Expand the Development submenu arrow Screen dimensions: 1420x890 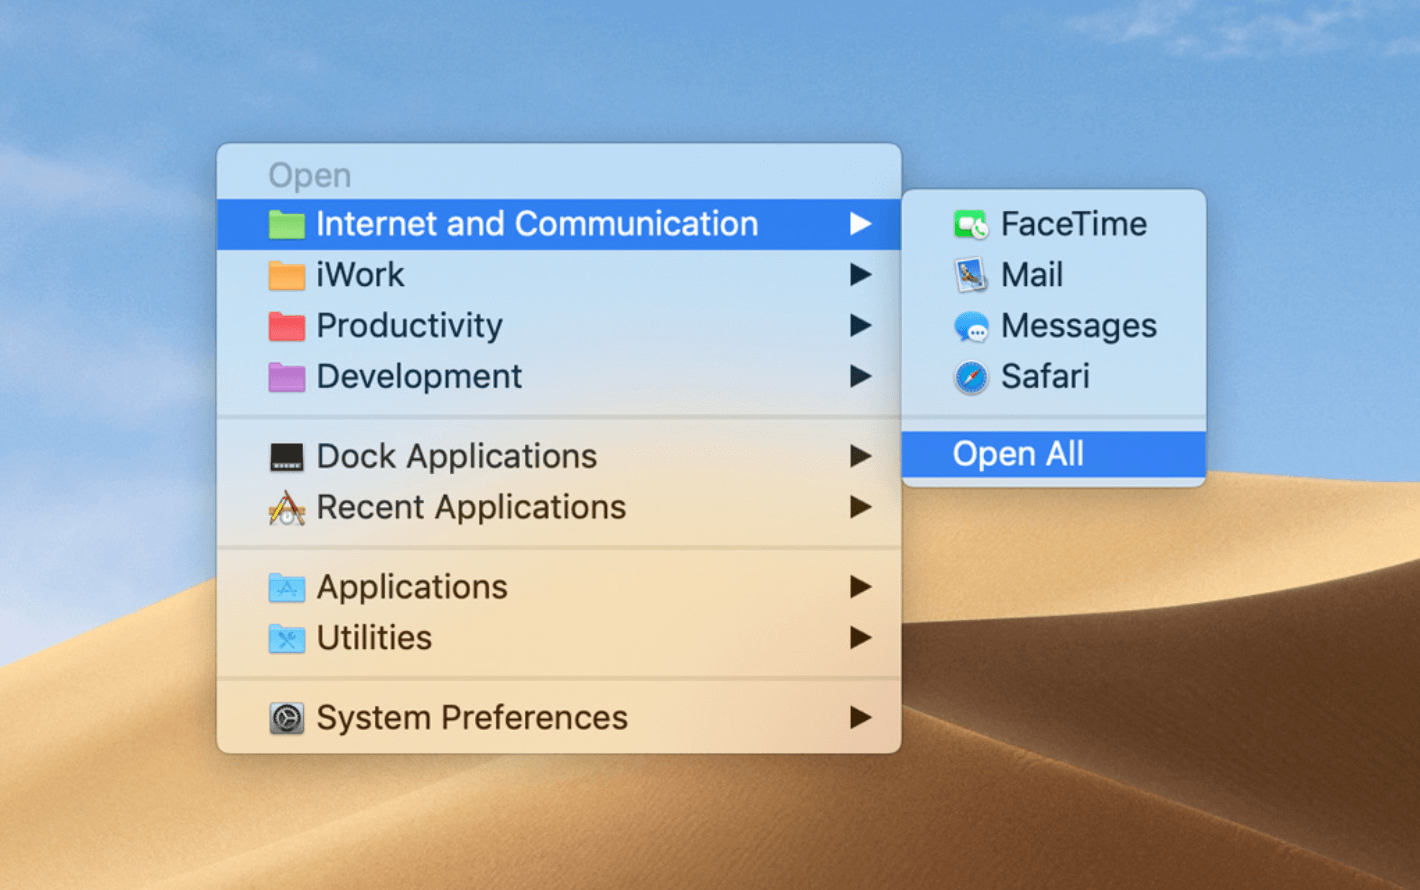860,376
